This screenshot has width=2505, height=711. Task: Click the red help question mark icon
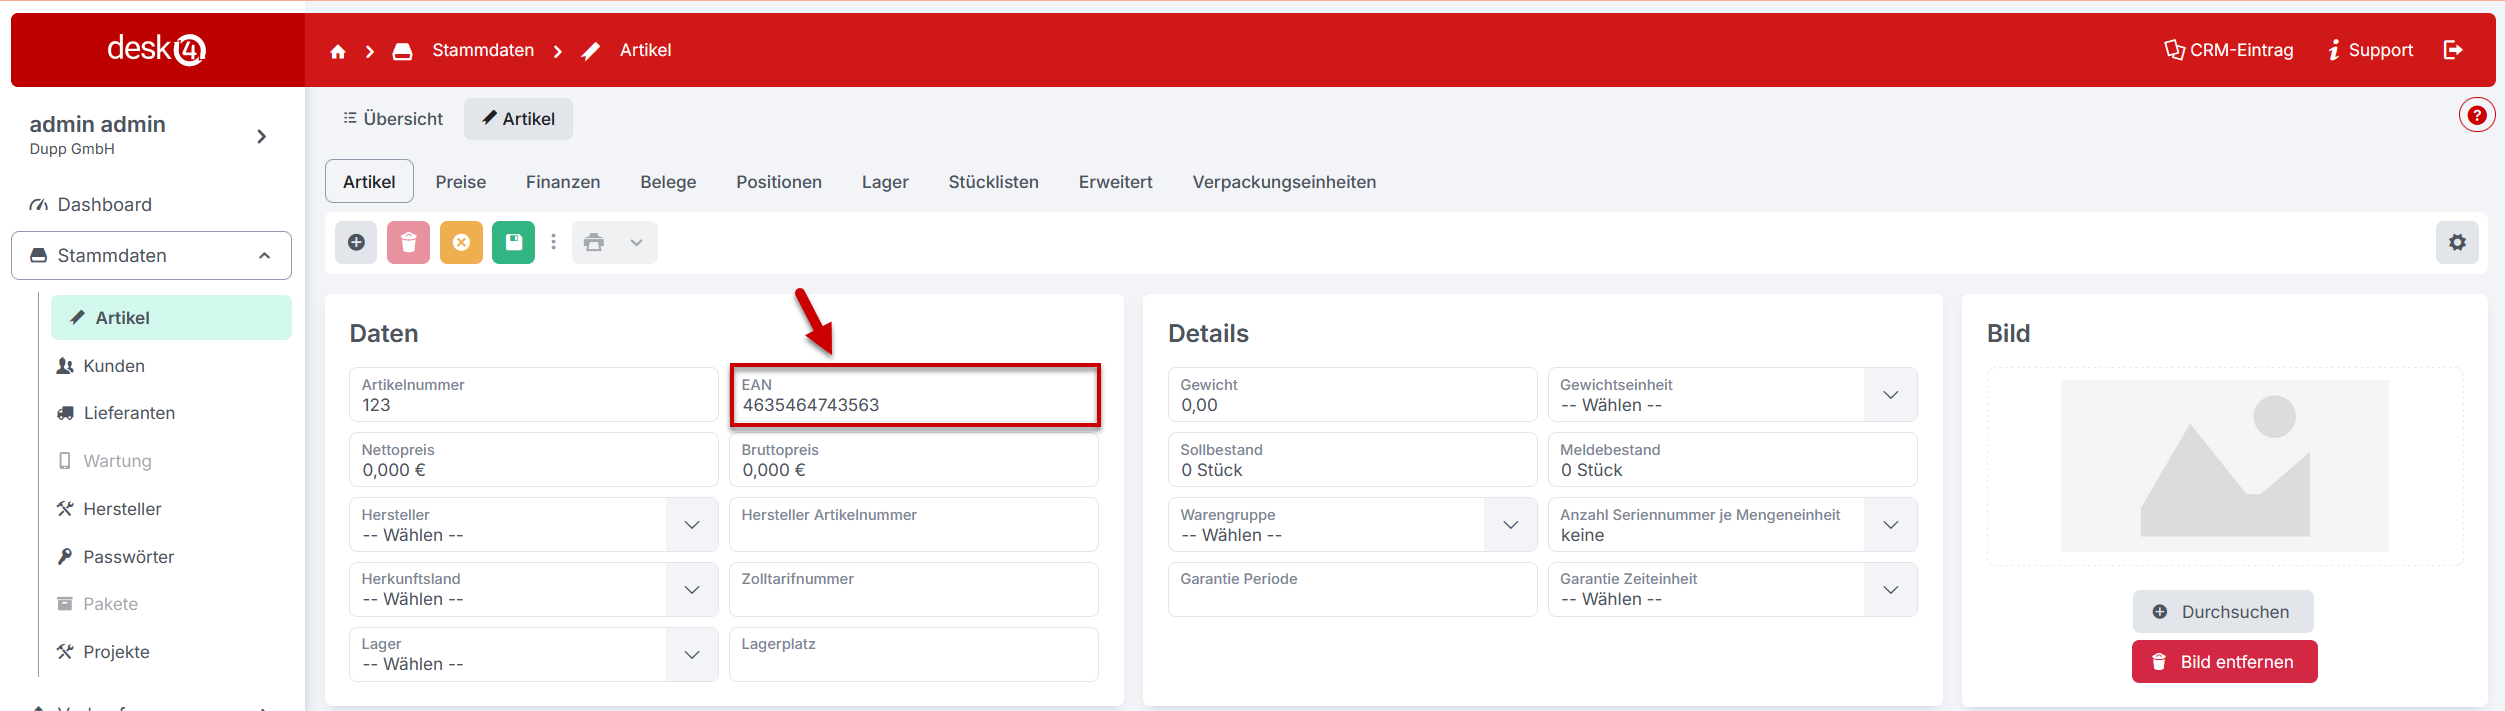tap(2476, 116)
